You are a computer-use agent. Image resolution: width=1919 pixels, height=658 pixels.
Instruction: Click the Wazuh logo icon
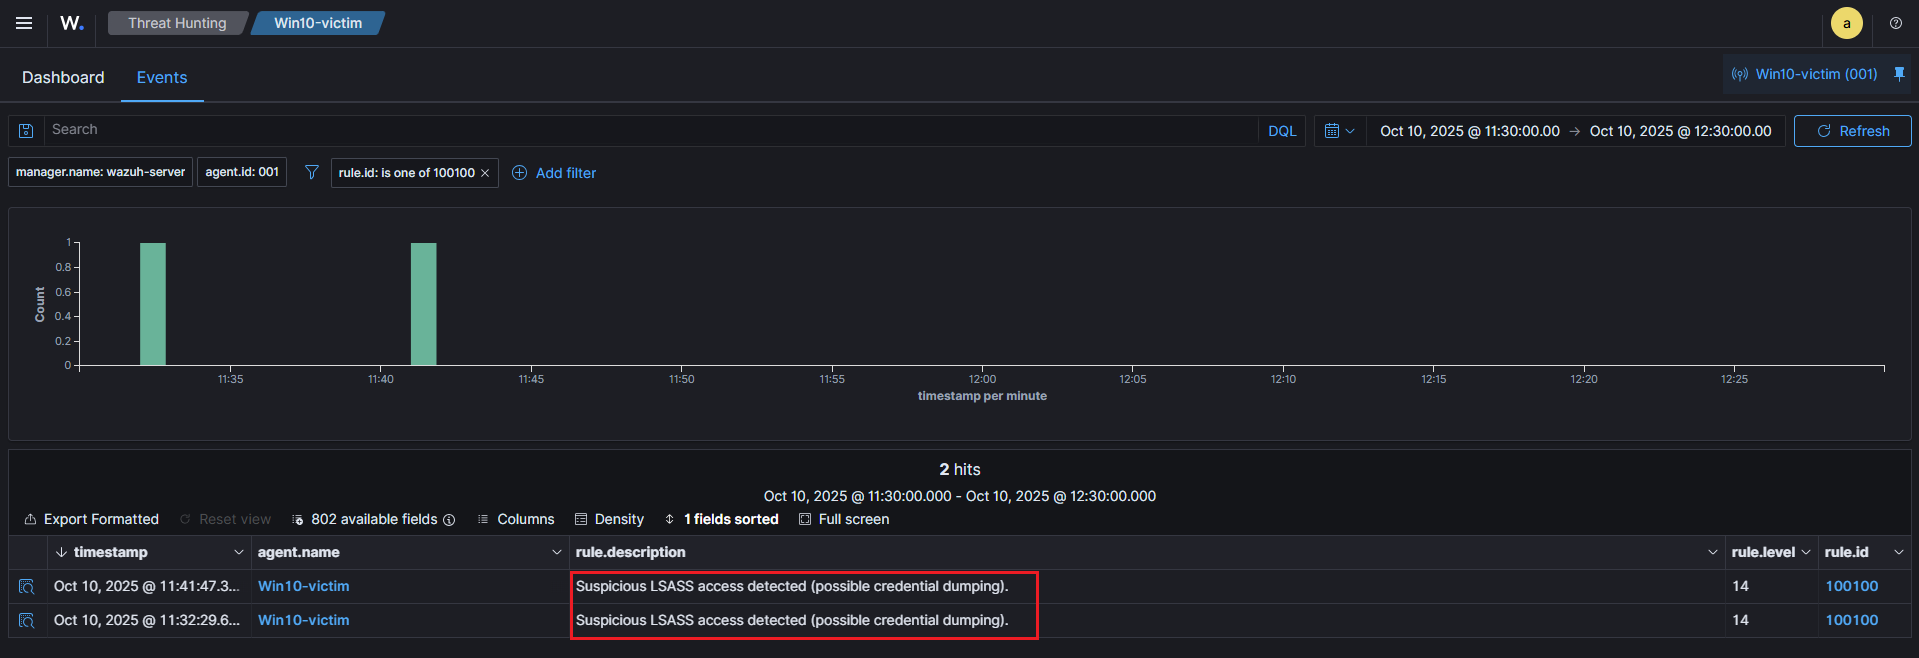71,23
